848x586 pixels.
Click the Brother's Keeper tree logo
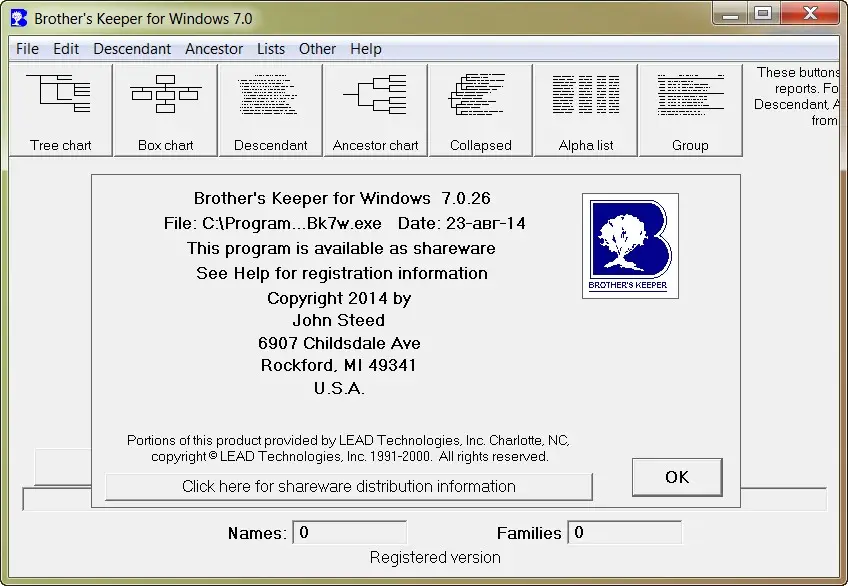[630, 246]
